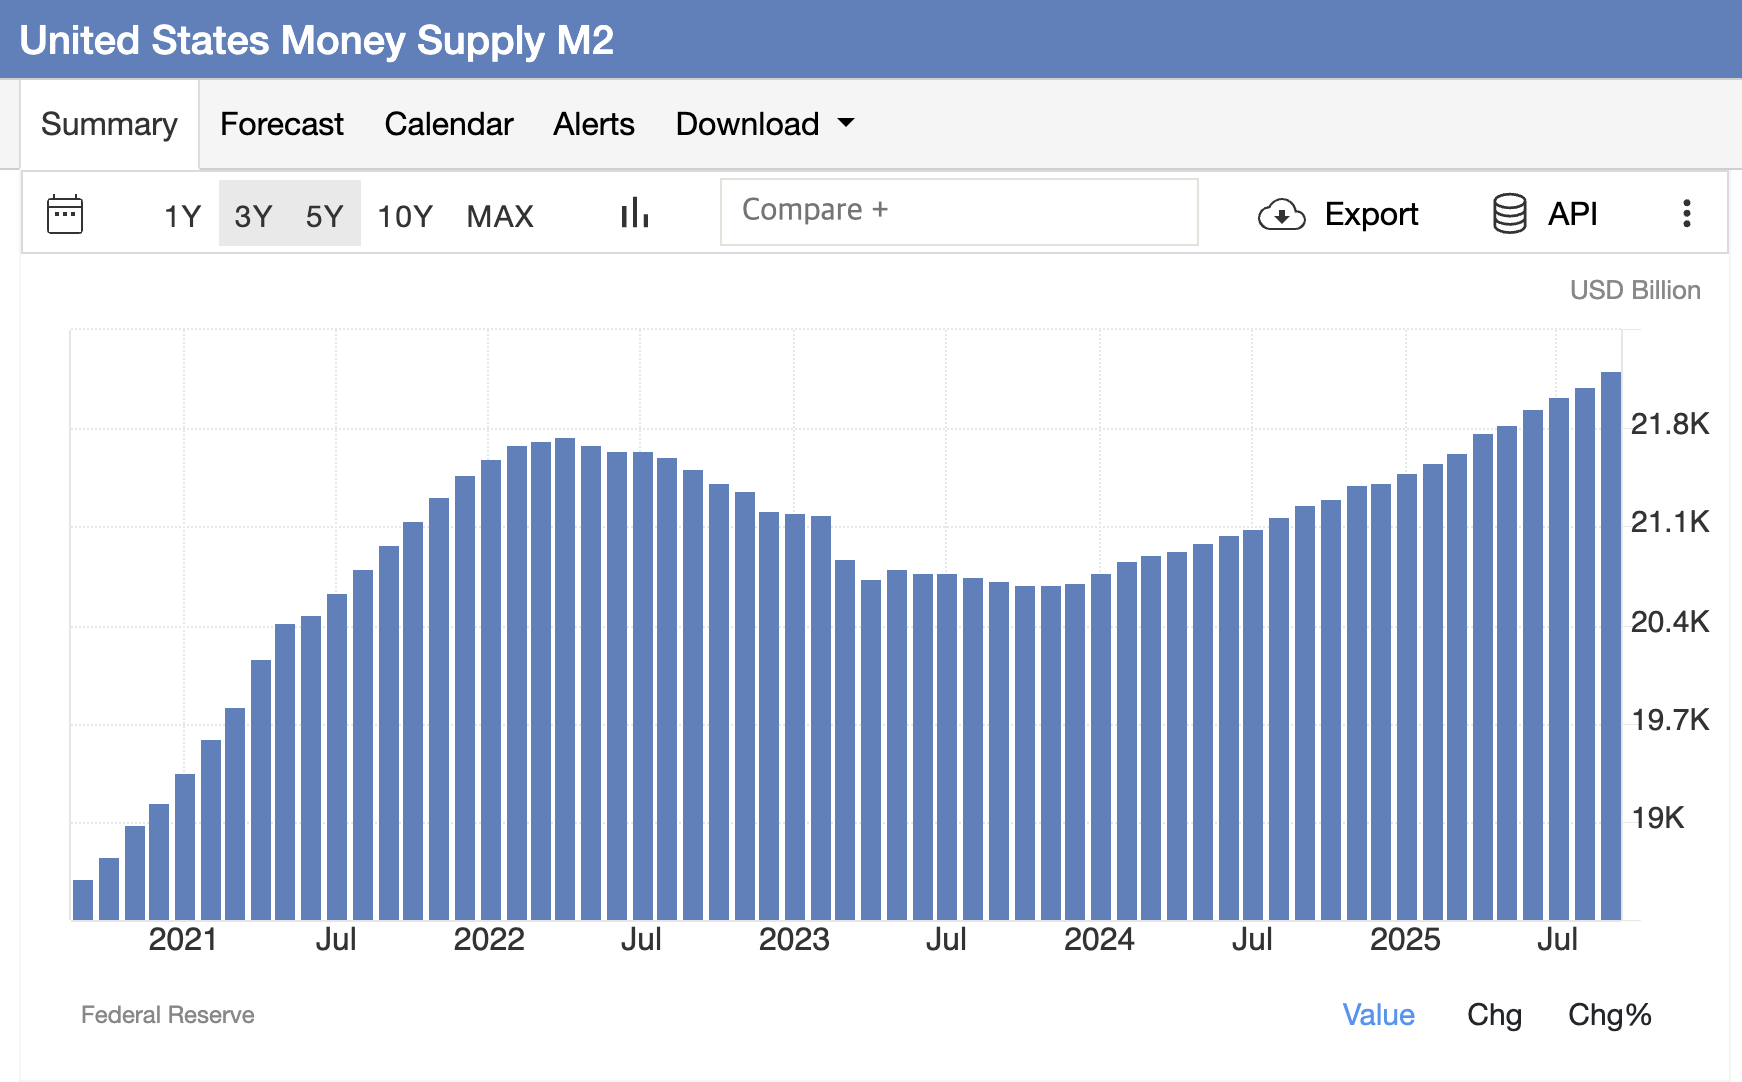Viewport: 1742px width, 1082px height.
Task: Click the Download caret arrow
Action: [846, 123]
